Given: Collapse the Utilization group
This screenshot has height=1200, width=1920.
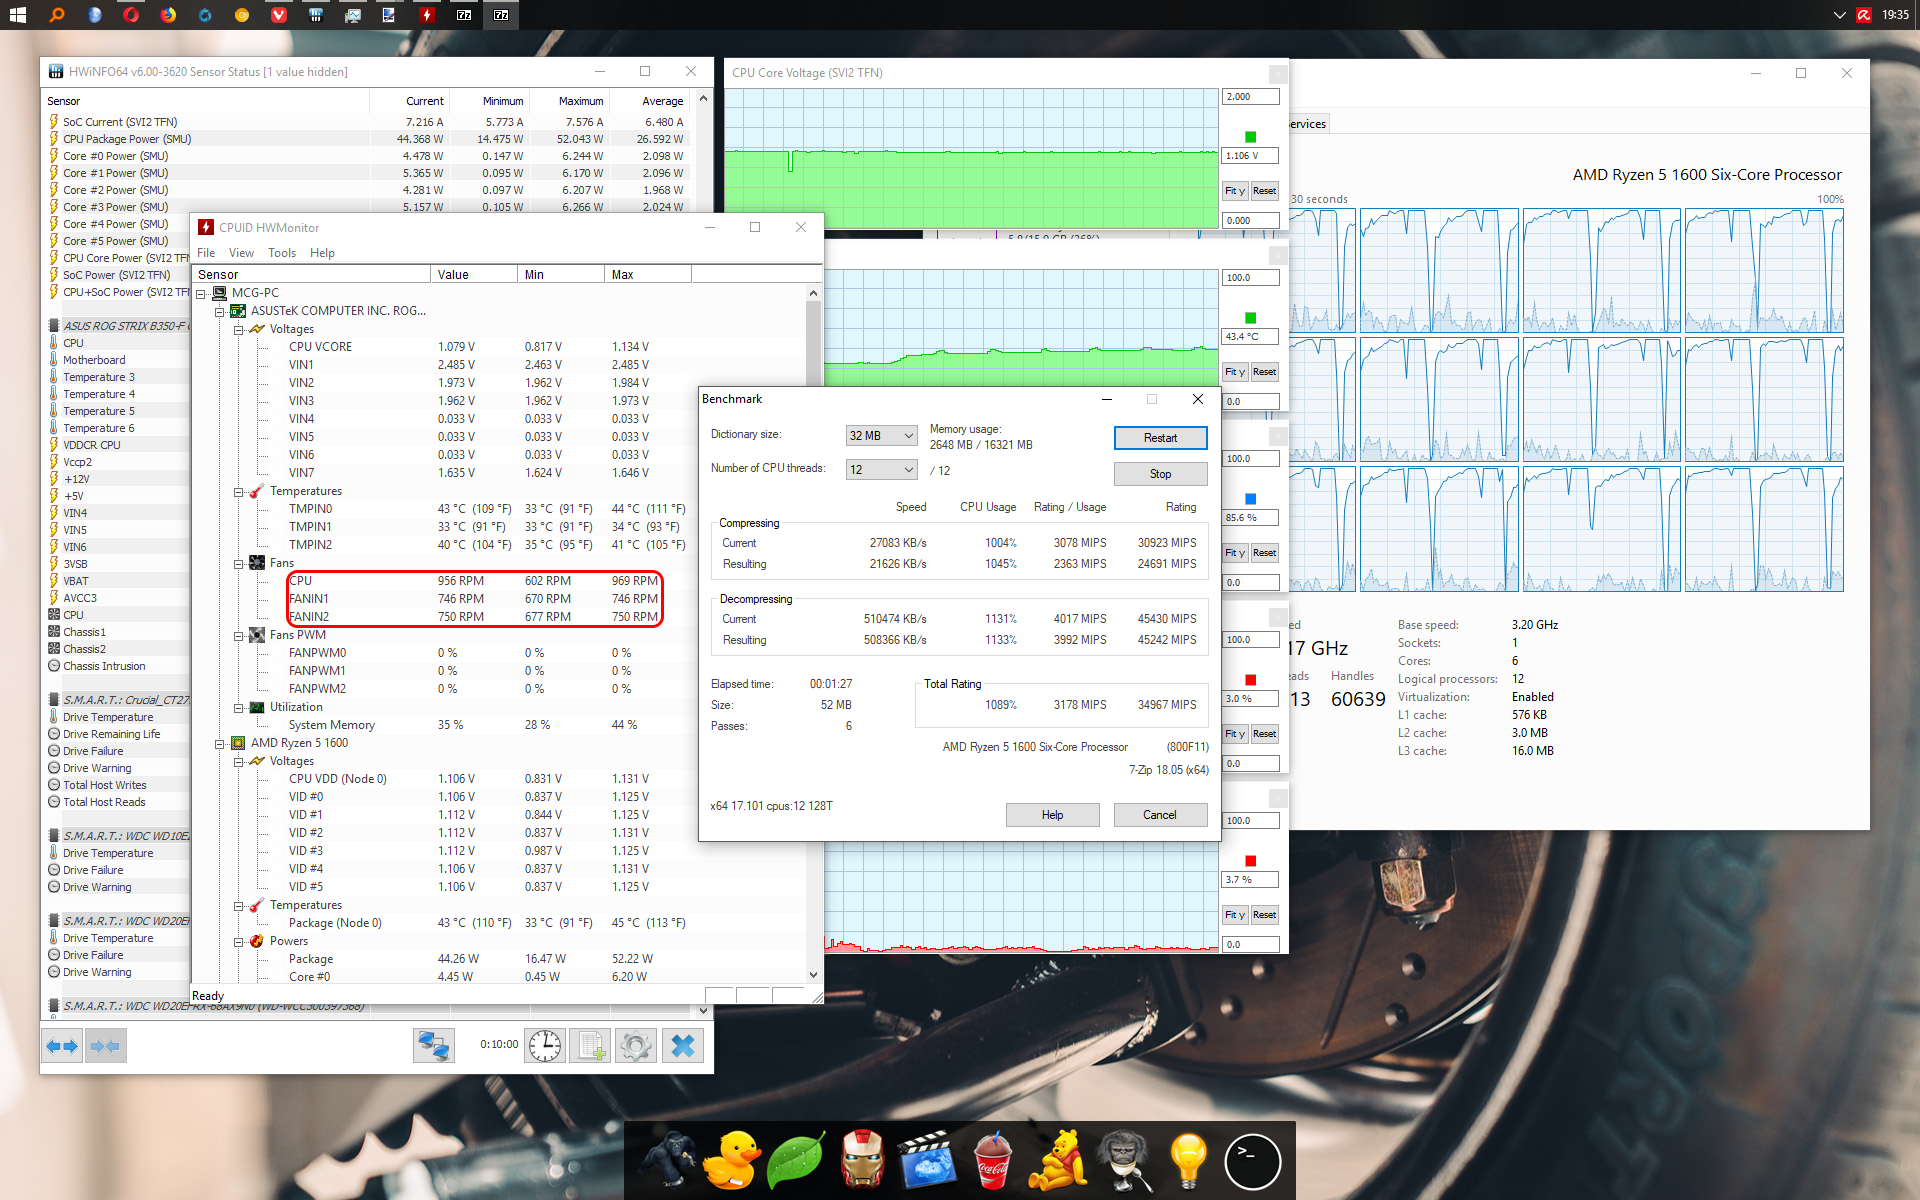Looking at the screenshot, I should pos(238,707).
